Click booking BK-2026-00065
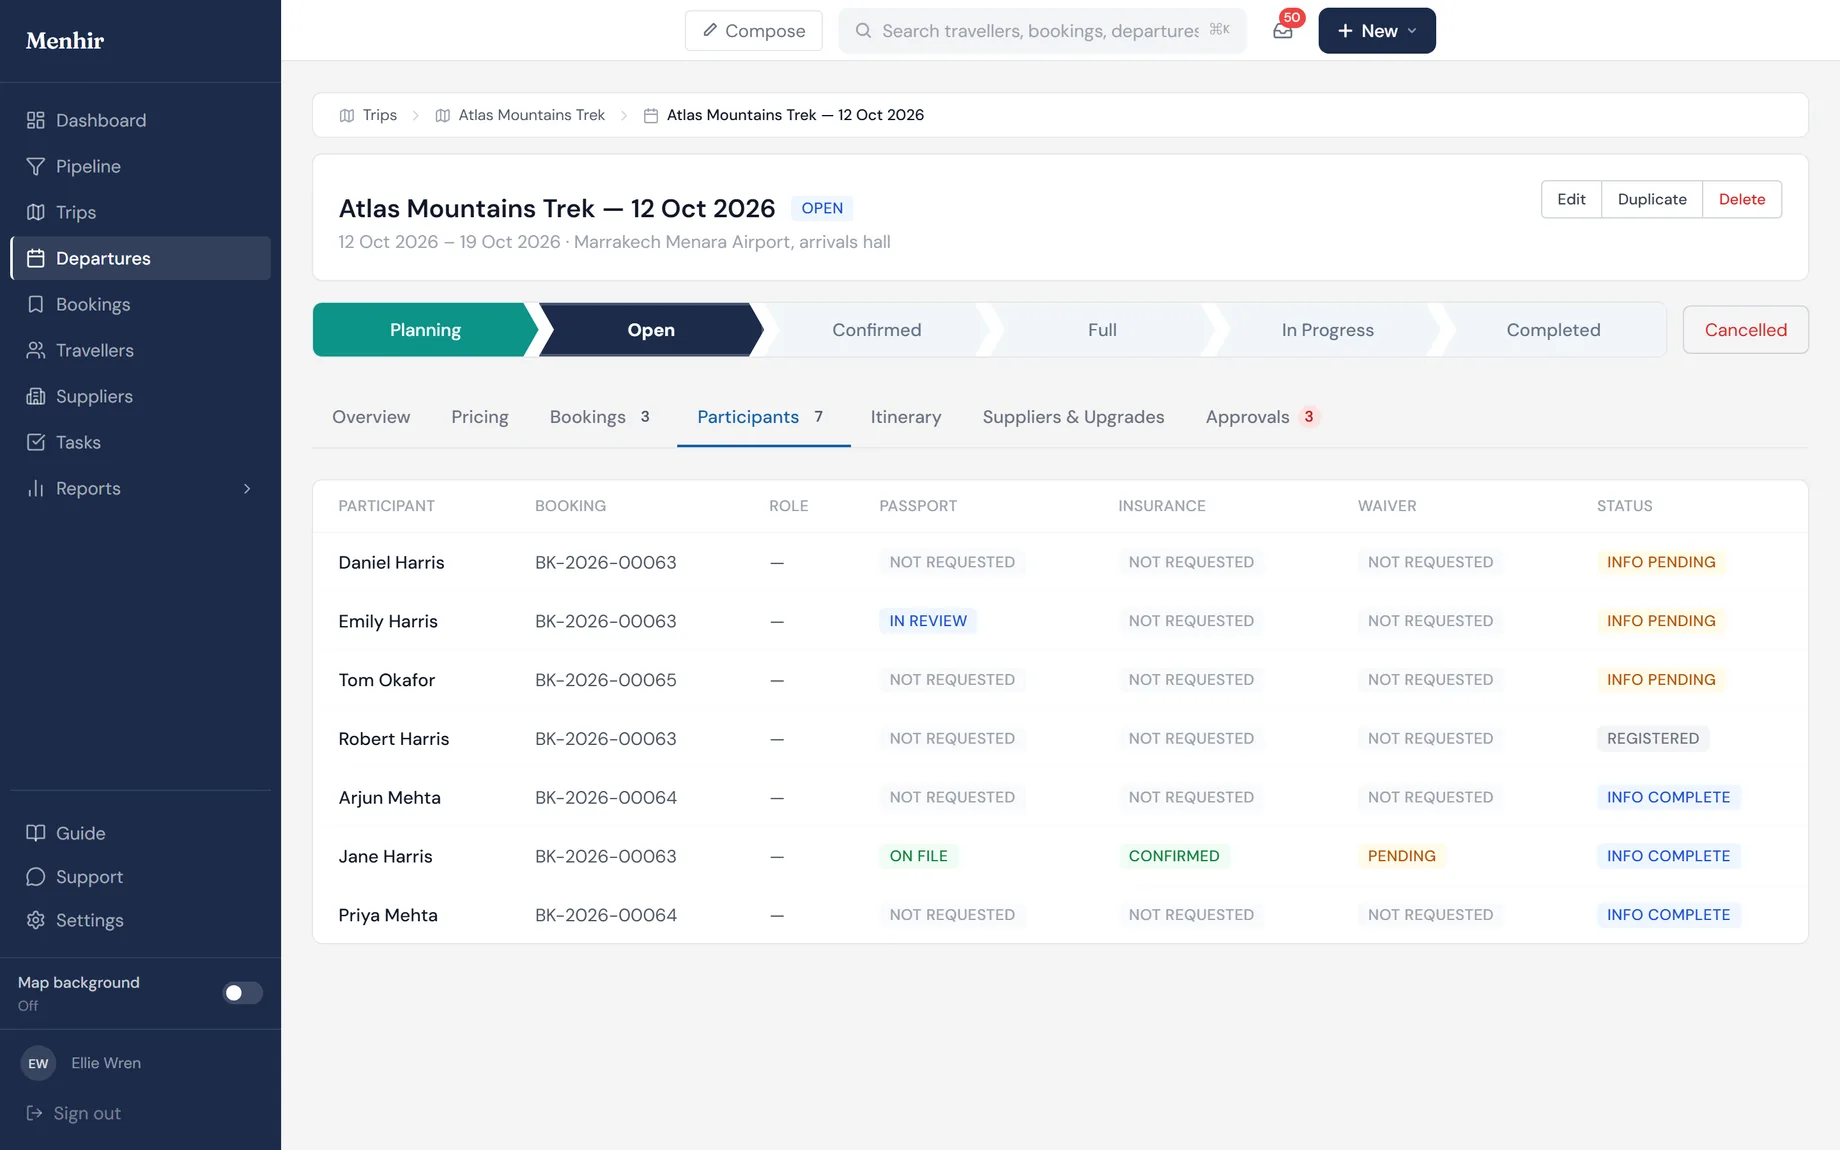 point(606,680)
